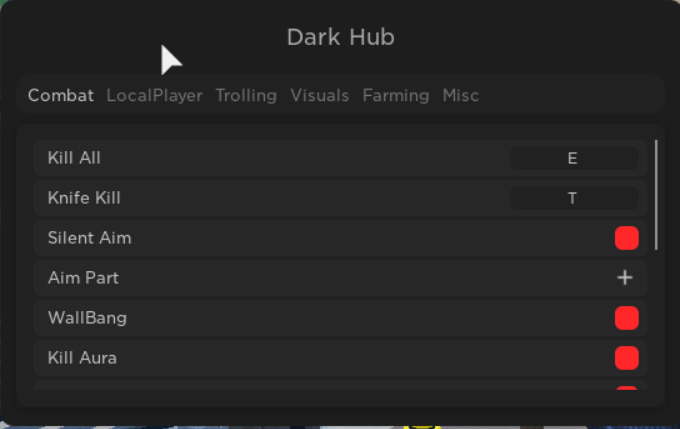Viewport: 680px width, 429px height.
Task: Go to the Farming tab
Action: point(396,95)
